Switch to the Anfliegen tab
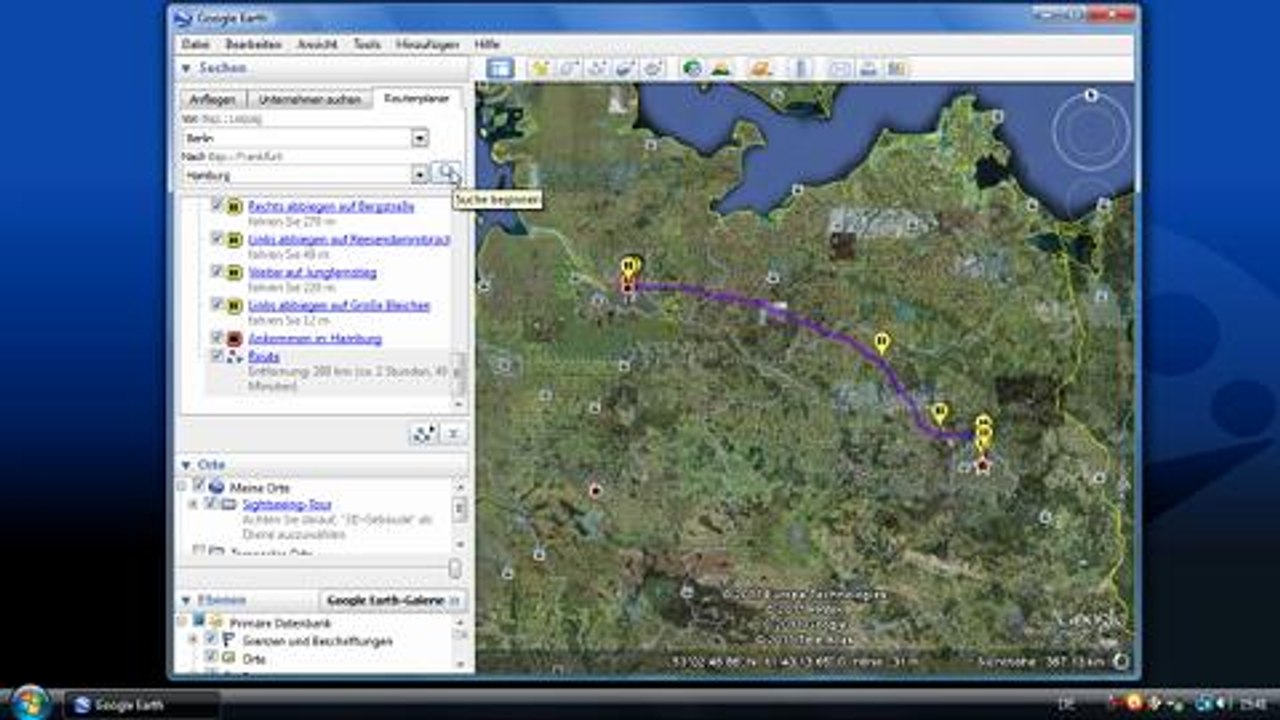 pos(213,99)
